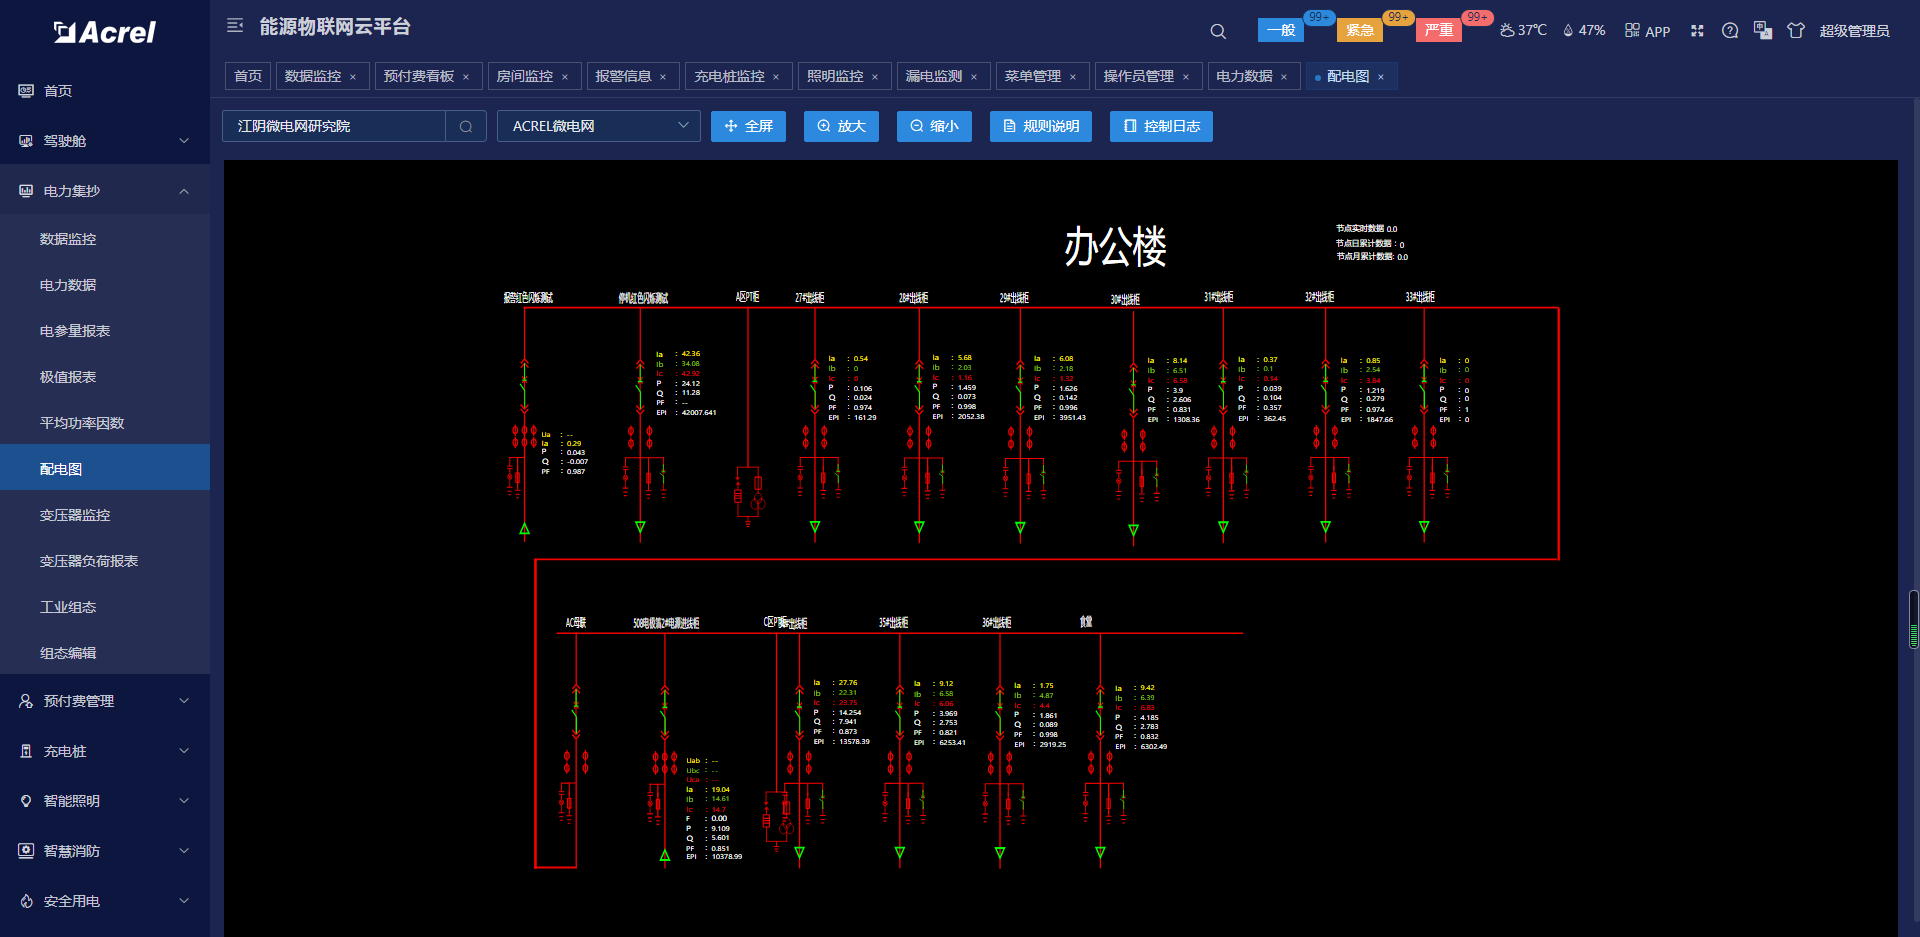Select 变压器监控 in the sidebar
This screenshot has width=1920, height=937.
(75, 515)
